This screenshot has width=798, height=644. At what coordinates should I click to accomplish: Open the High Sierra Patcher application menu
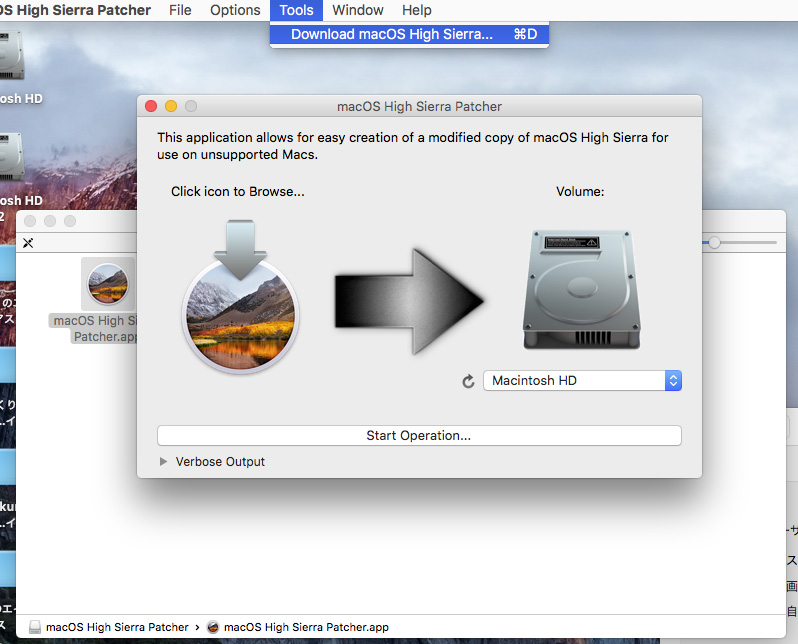coord(75,10)
